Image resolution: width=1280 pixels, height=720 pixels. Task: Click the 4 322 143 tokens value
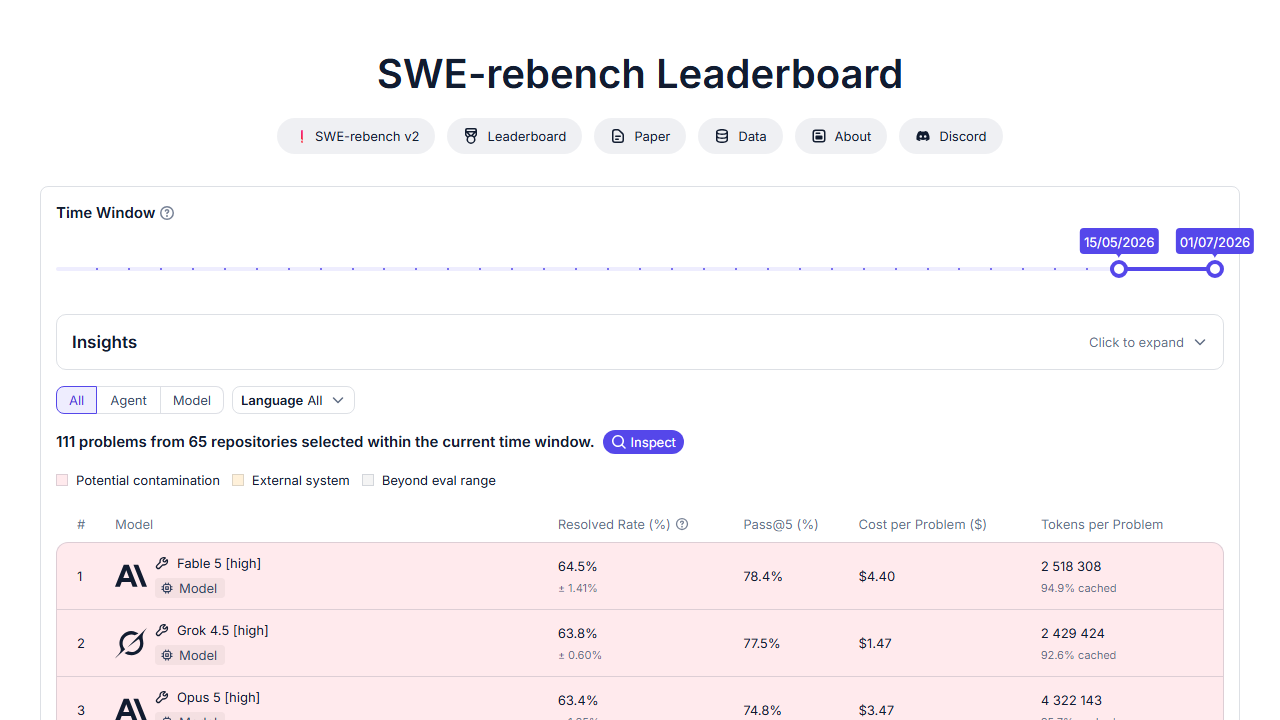pyautogui.click(x=1071, y=700)
